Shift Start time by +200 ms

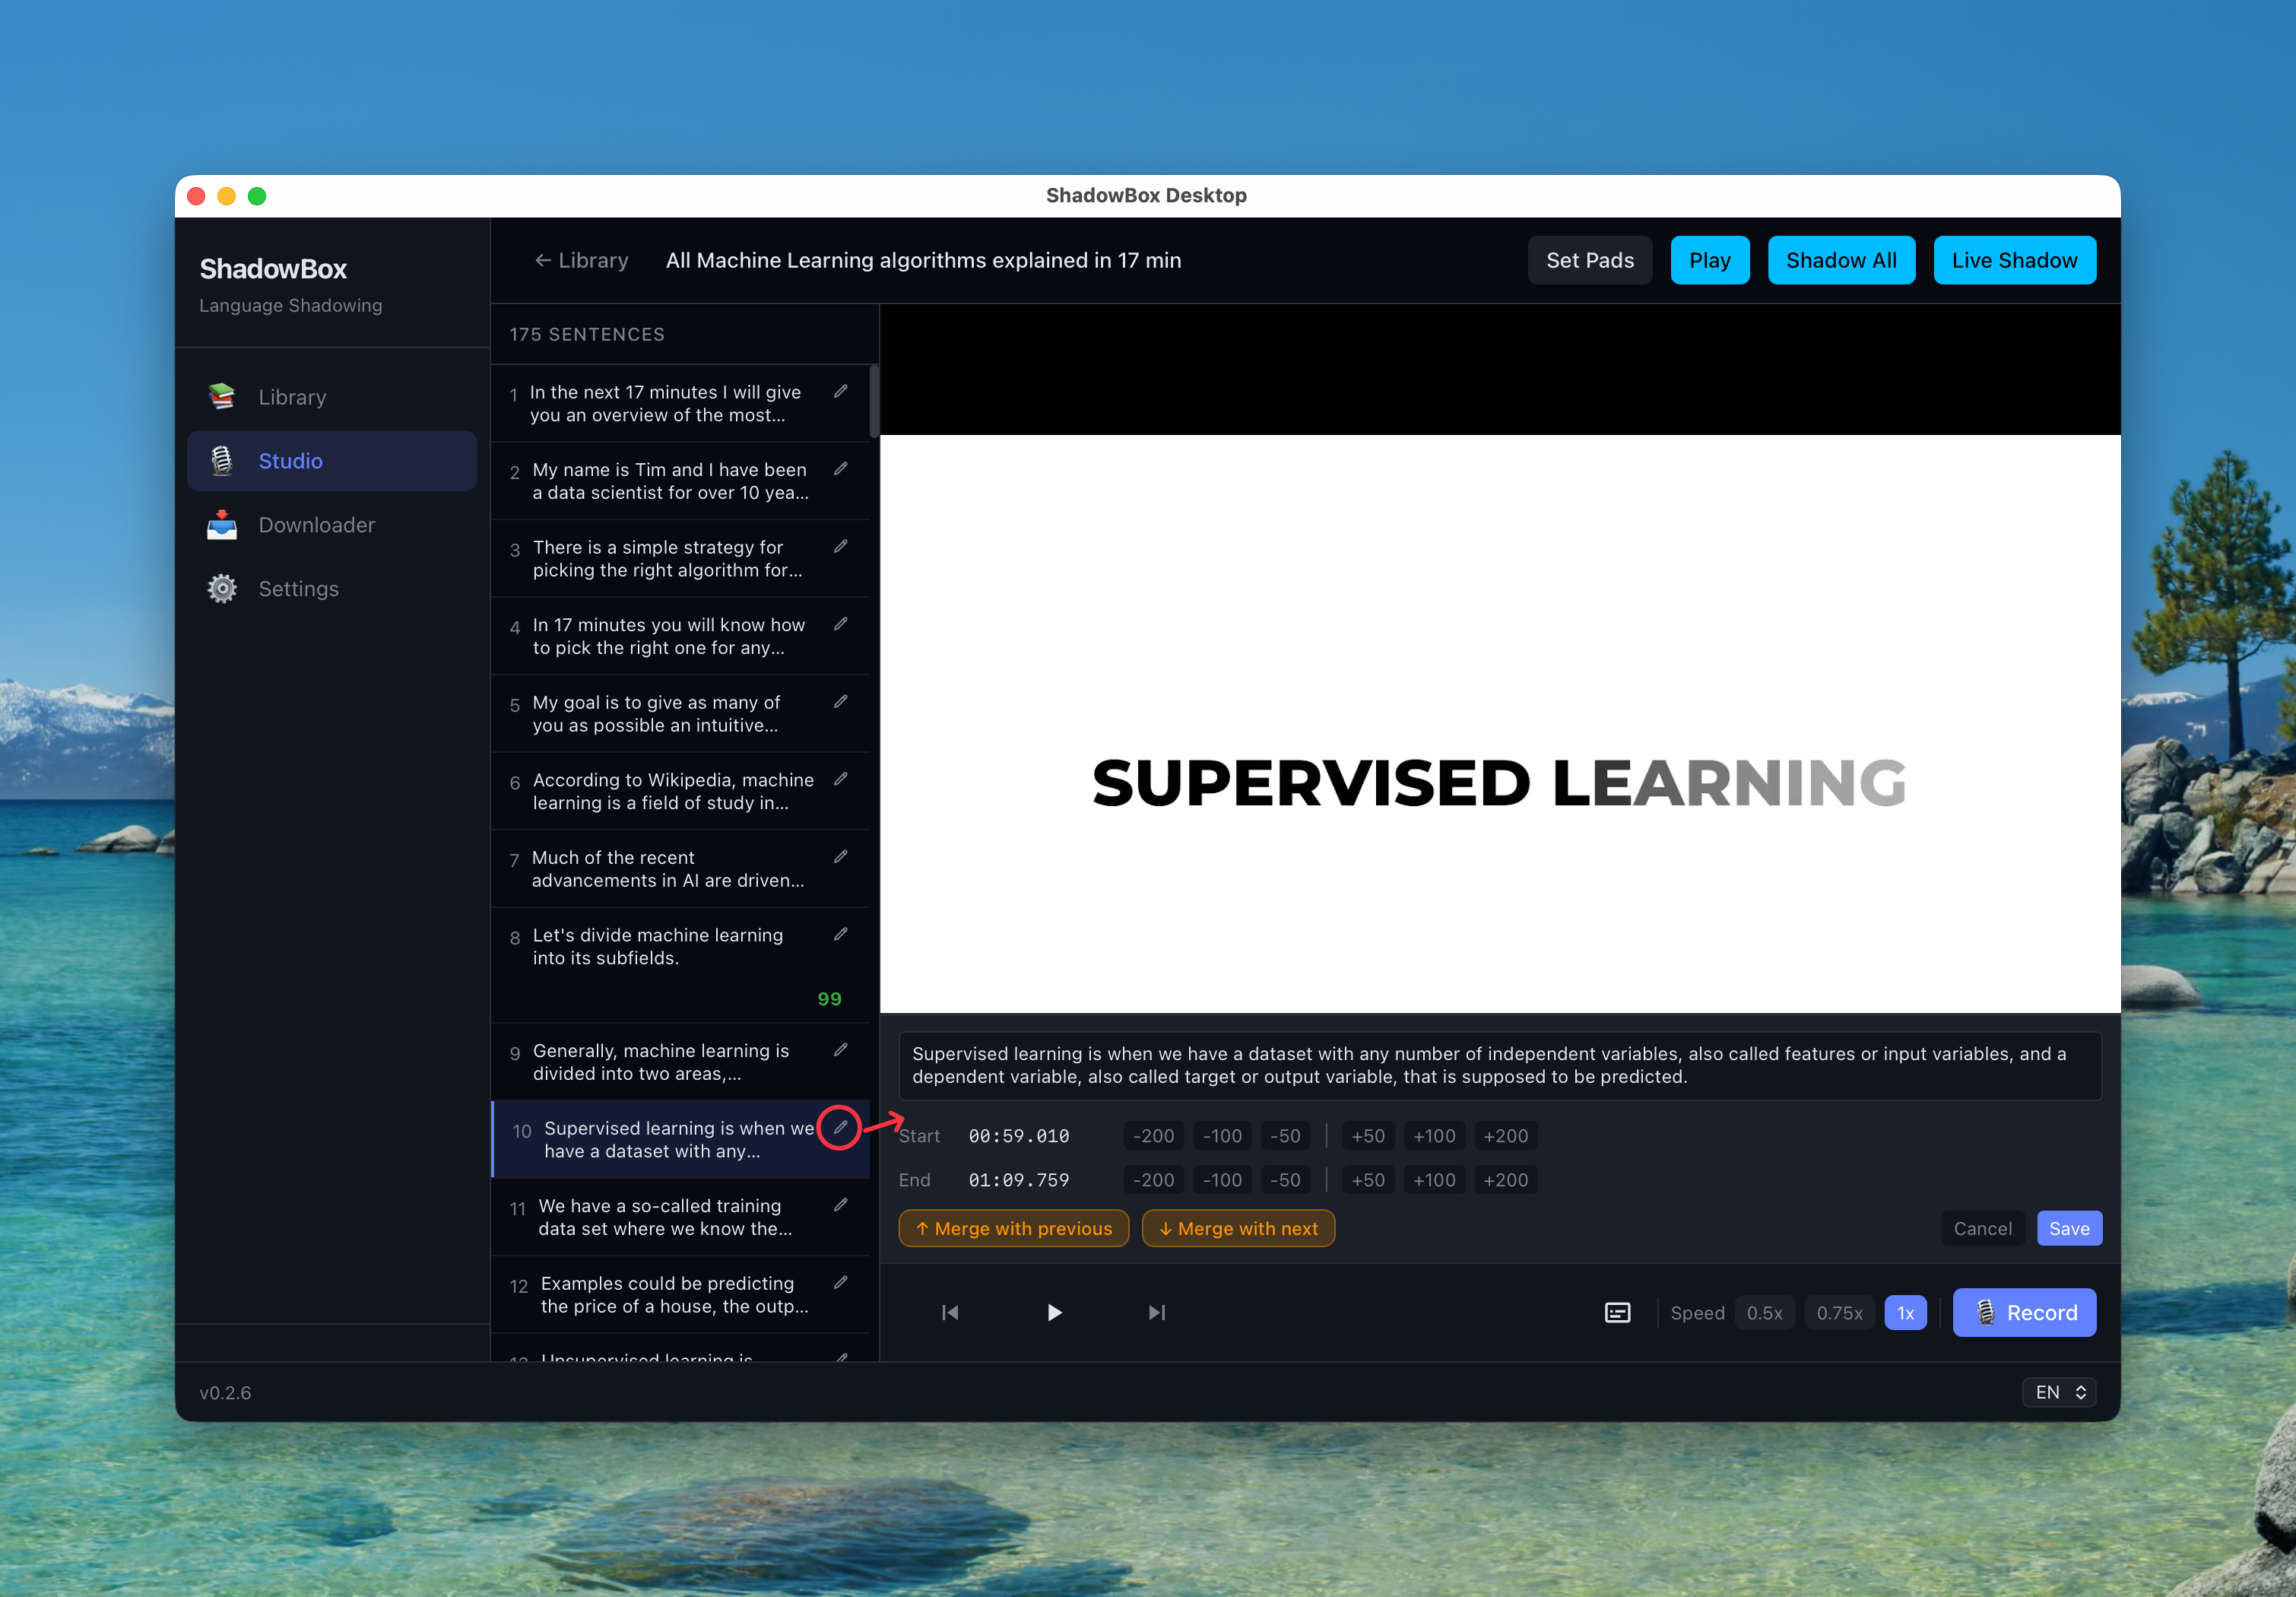coord(1505,1136)
